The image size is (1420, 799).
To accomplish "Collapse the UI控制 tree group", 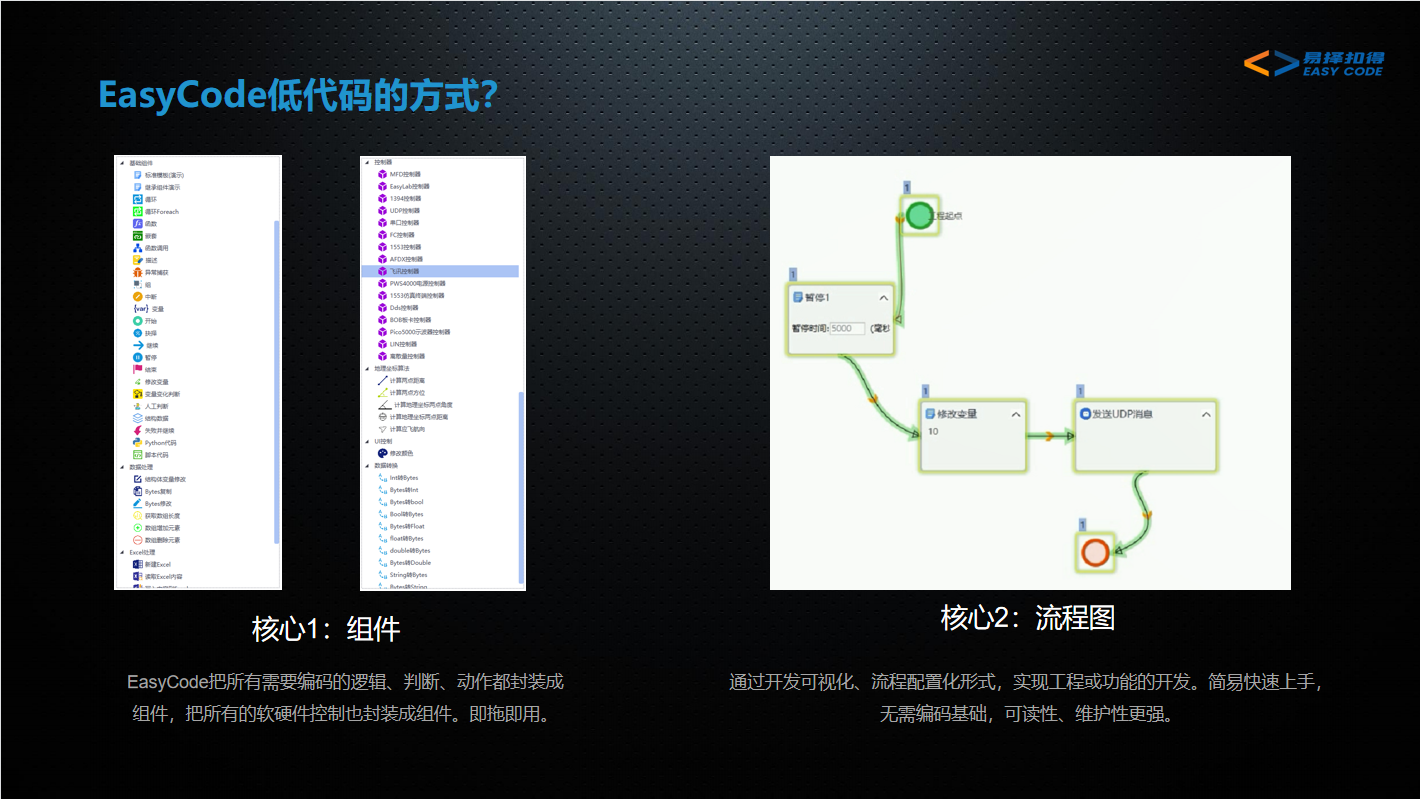I will click(x=366, y=441).
